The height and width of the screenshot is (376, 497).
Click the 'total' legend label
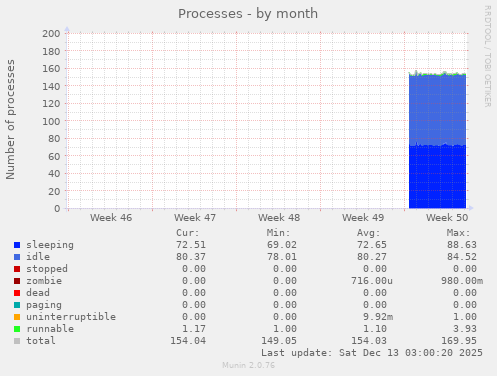coord(41,341)
